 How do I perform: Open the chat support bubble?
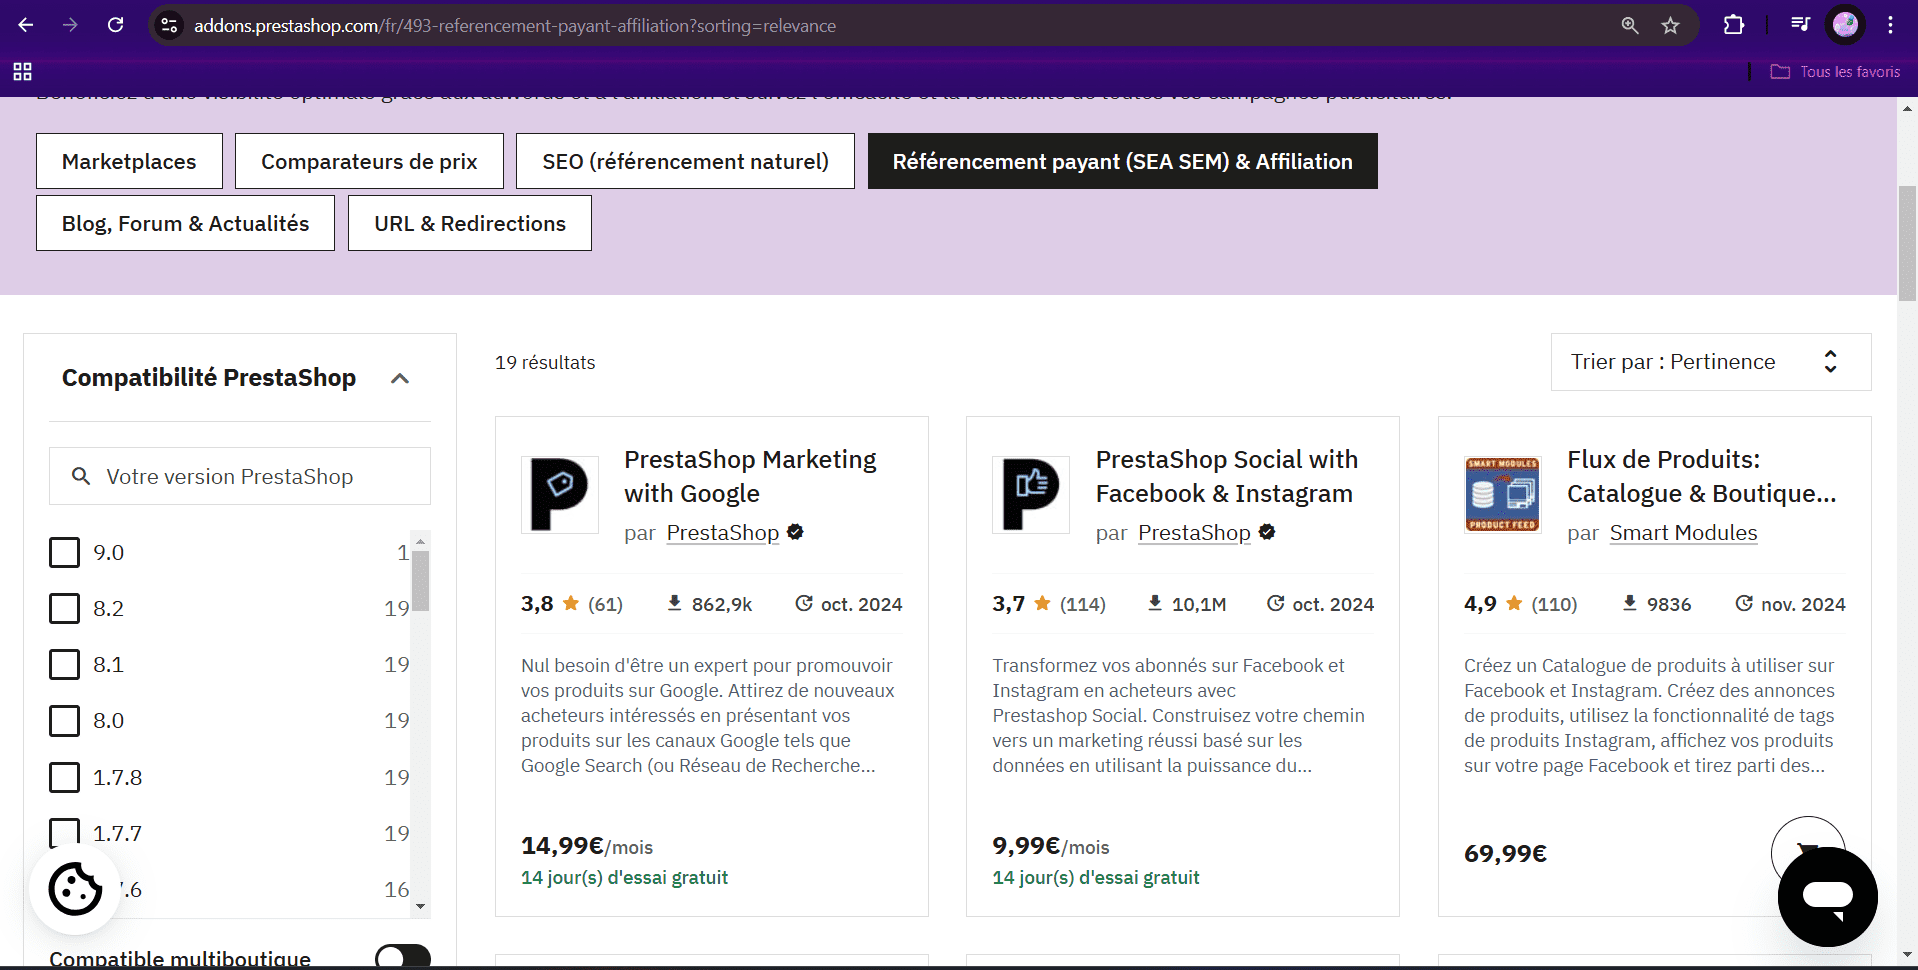[1827, 897]
